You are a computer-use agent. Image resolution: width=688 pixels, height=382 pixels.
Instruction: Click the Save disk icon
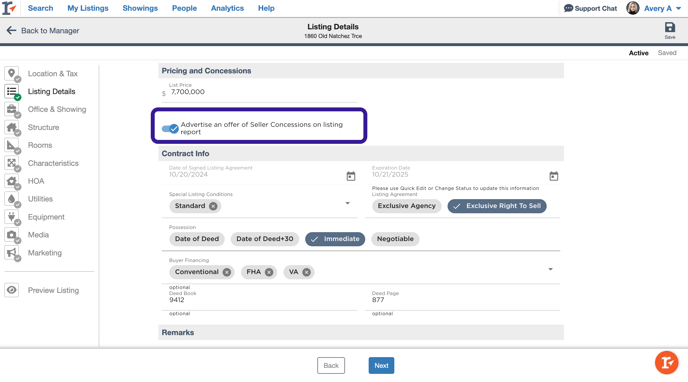click(x=670, y=28)
